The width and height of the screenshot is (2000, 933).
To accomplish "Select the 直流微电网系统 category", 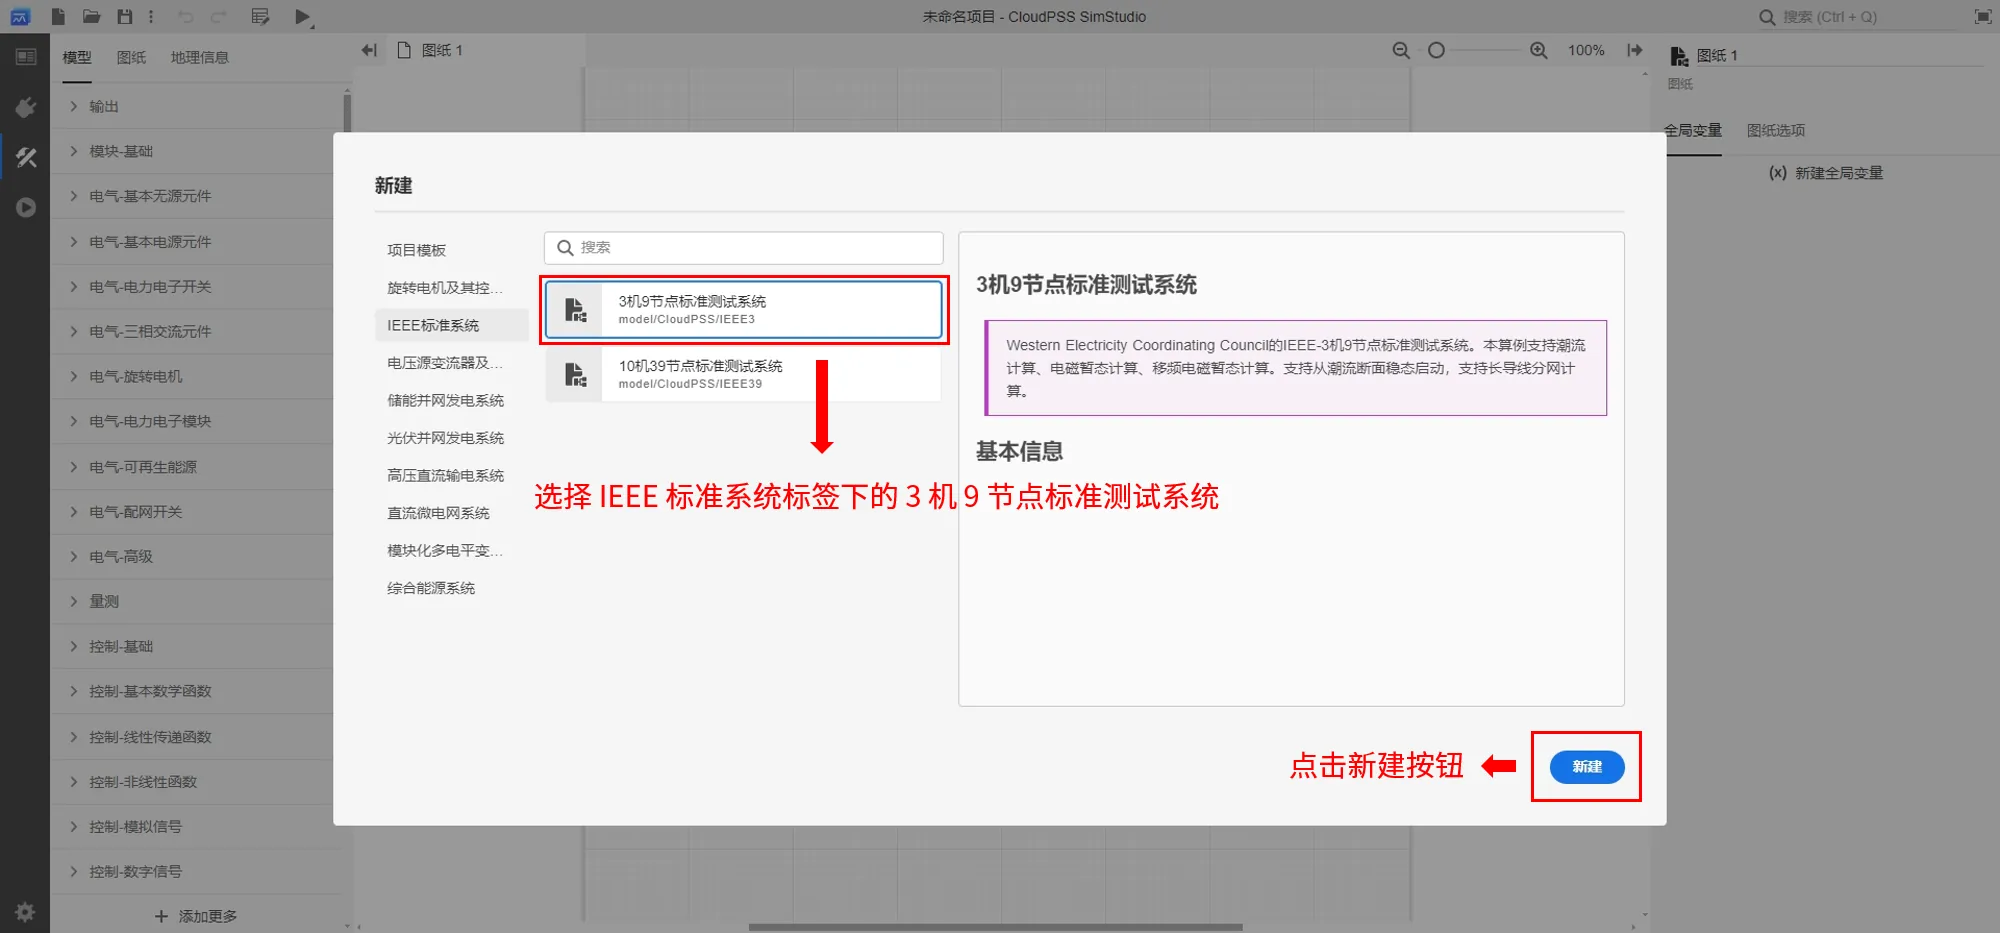I will 452,513.
